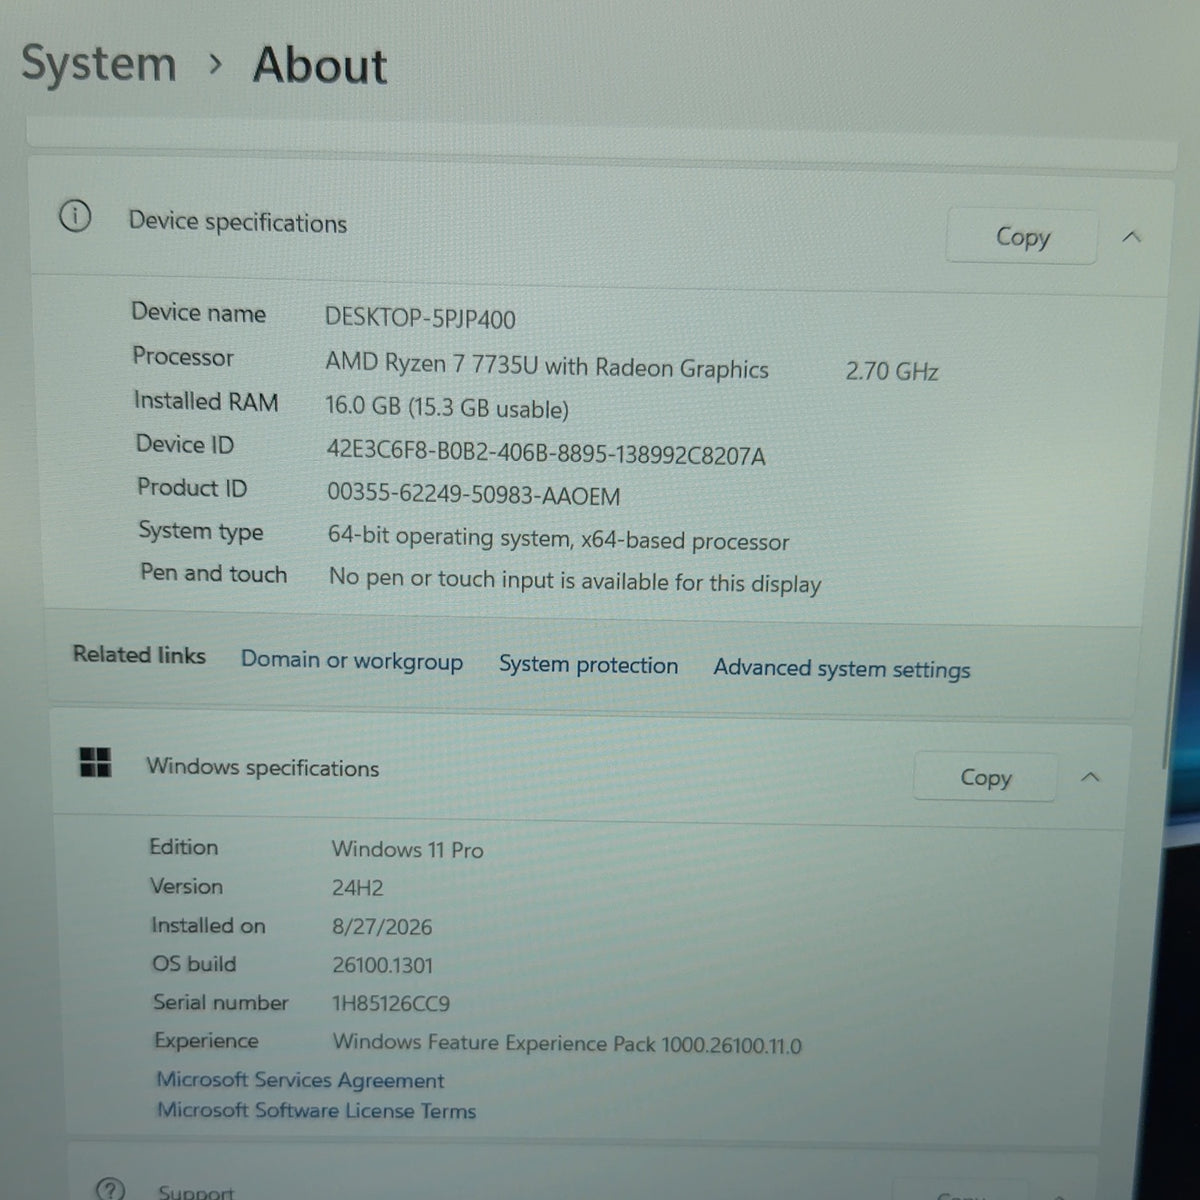Select serial number 1H85126CC9
This screenshot has height=1200, width=1200.
coord(391,1004)
